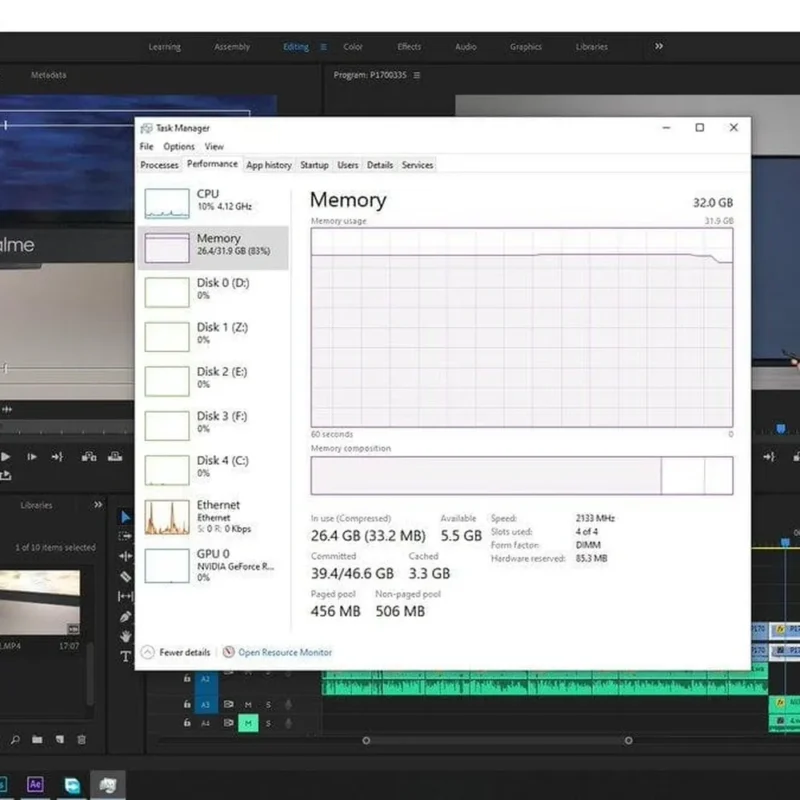800x800 pixels.
Task: Collapse Task Manager with Fewer details
Action: pos(176,652)
